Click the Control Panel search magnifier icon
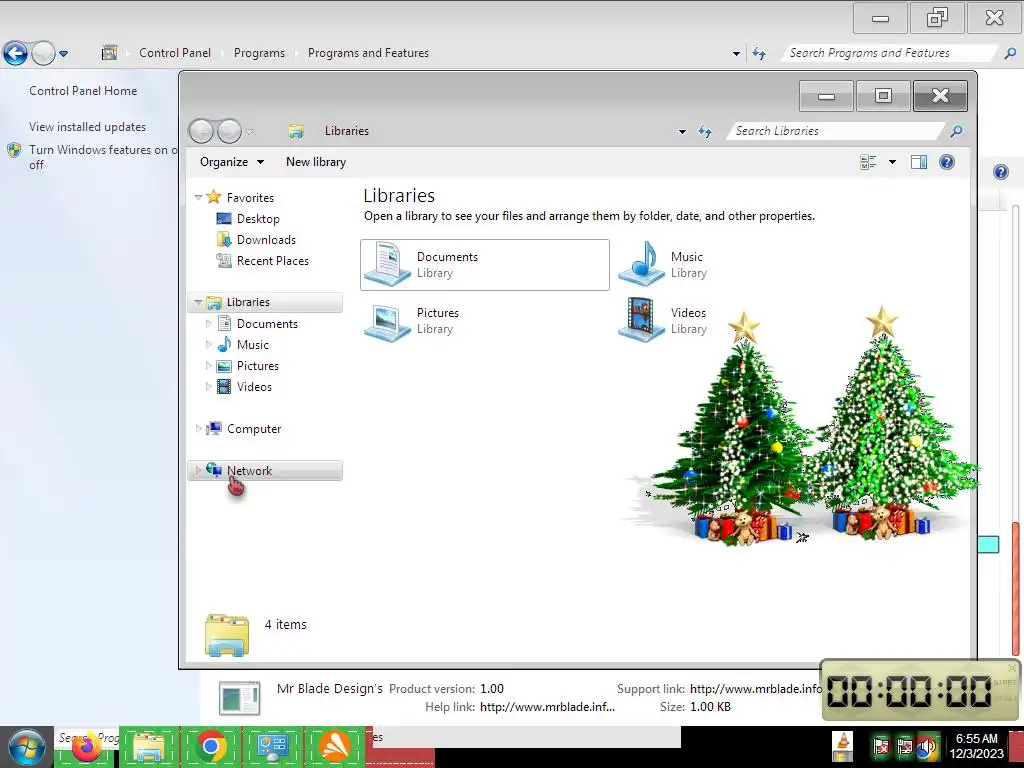Screen dimensions: 1024x768 (1010, 54)
